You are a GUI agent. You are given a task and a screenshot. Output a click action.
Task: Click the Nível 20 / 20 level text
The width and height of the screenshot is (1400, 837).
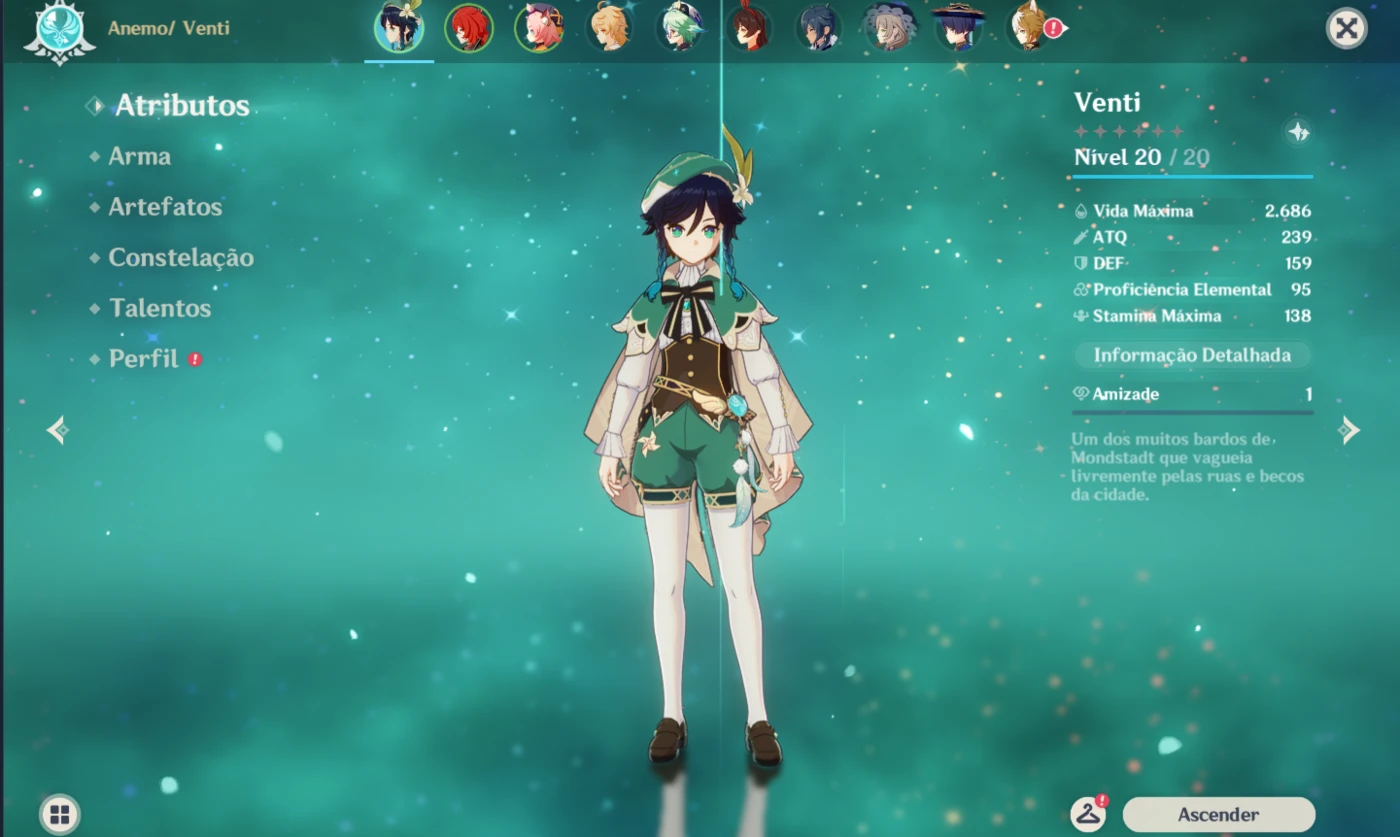tap(1142, 157)
